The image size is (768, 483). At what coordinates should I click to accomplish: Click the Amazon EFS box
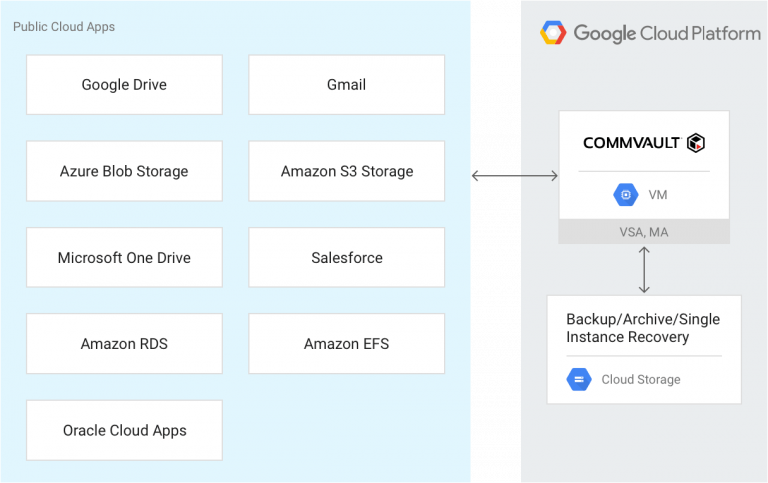coord(346,344)
